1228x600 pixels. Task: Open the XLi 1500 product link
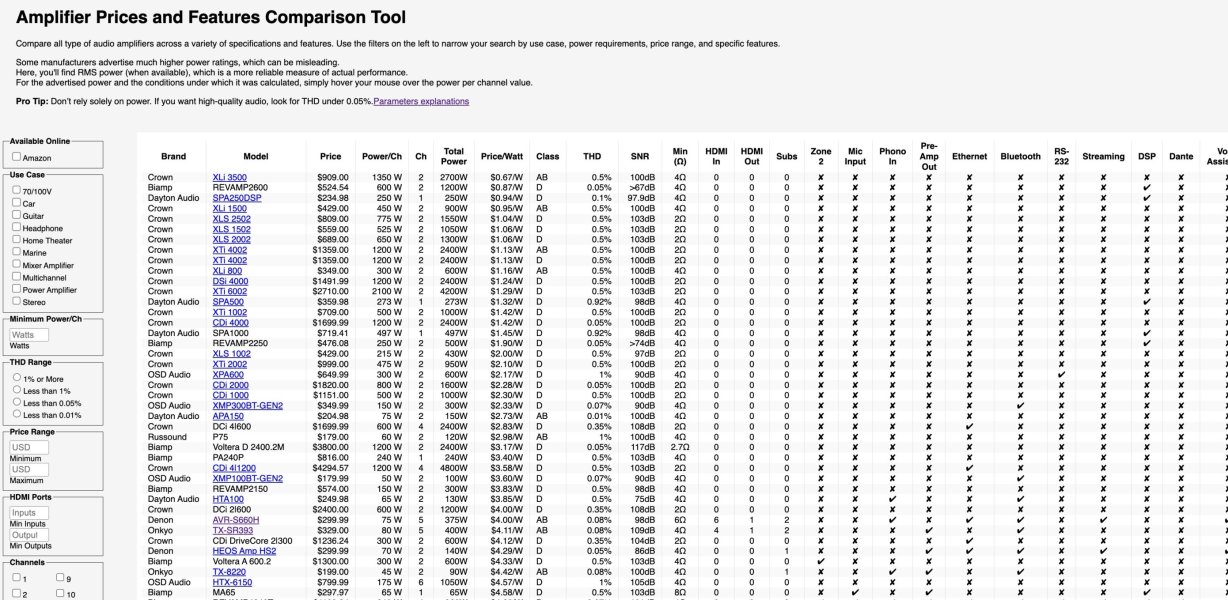tap(230, 208)
